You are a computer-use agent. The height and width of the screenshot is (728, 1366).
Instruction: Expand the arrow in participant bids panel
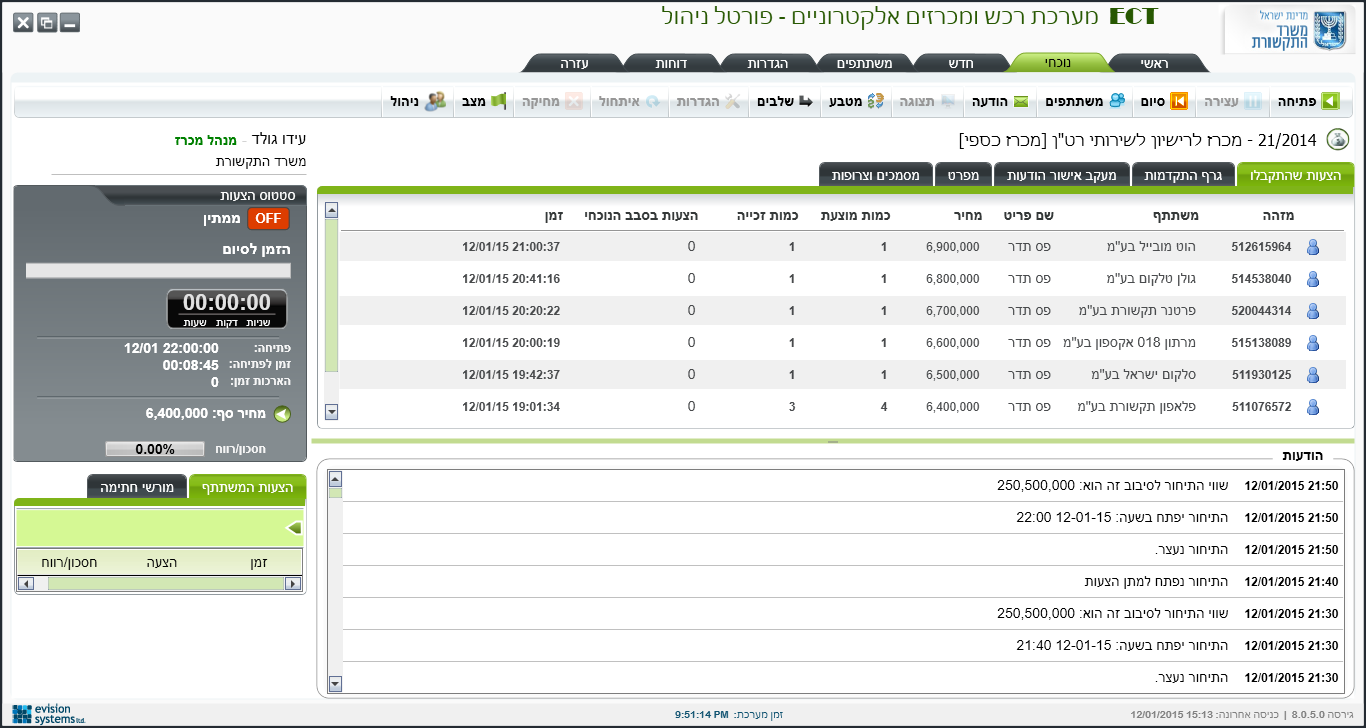click(294, 527)
